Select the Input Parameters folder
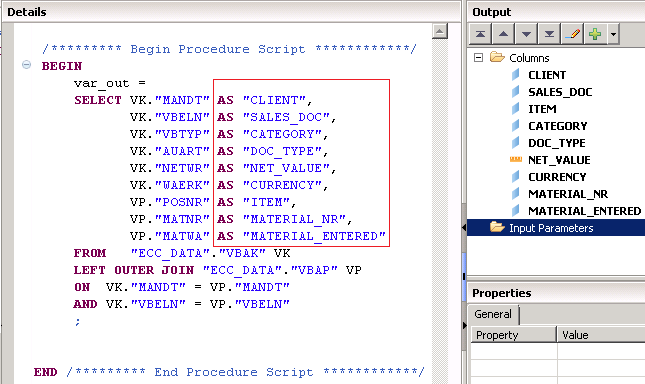This screenshot has width=645, height=384. pyautogui.click(x=551, y=228)
